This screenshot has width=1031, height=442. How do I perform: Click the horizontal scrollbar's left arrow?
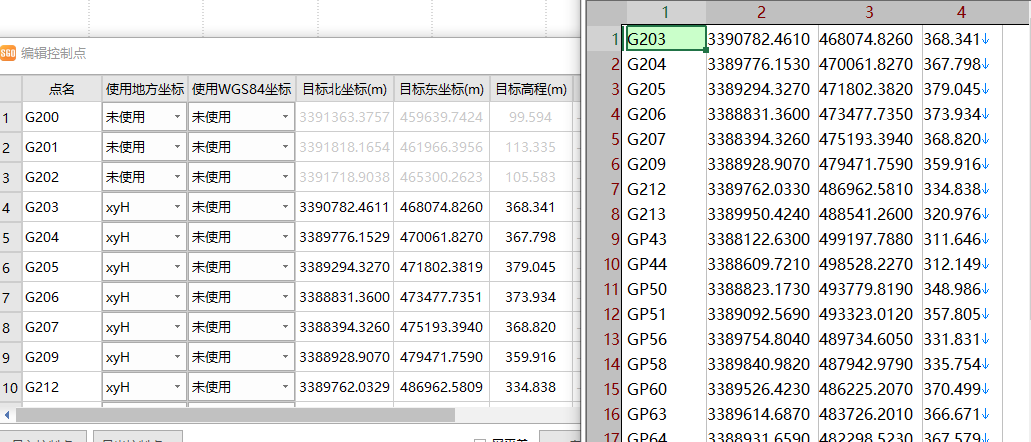8,414
